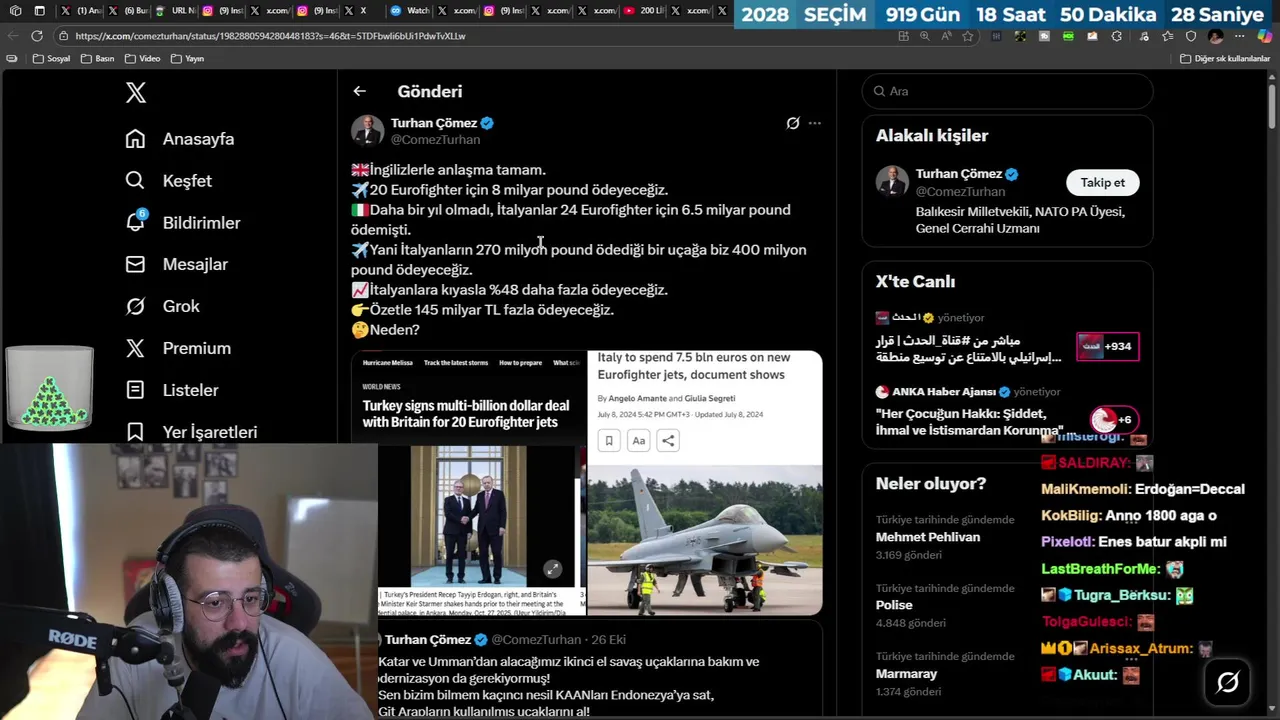Click the Grok icon on the post header

click(793, 123)
